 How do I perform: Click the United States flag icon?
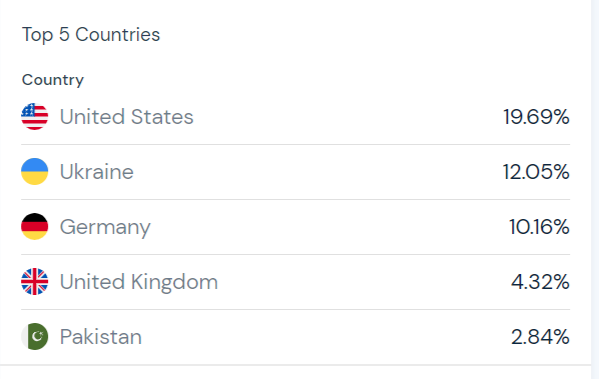tap(35, 117)
